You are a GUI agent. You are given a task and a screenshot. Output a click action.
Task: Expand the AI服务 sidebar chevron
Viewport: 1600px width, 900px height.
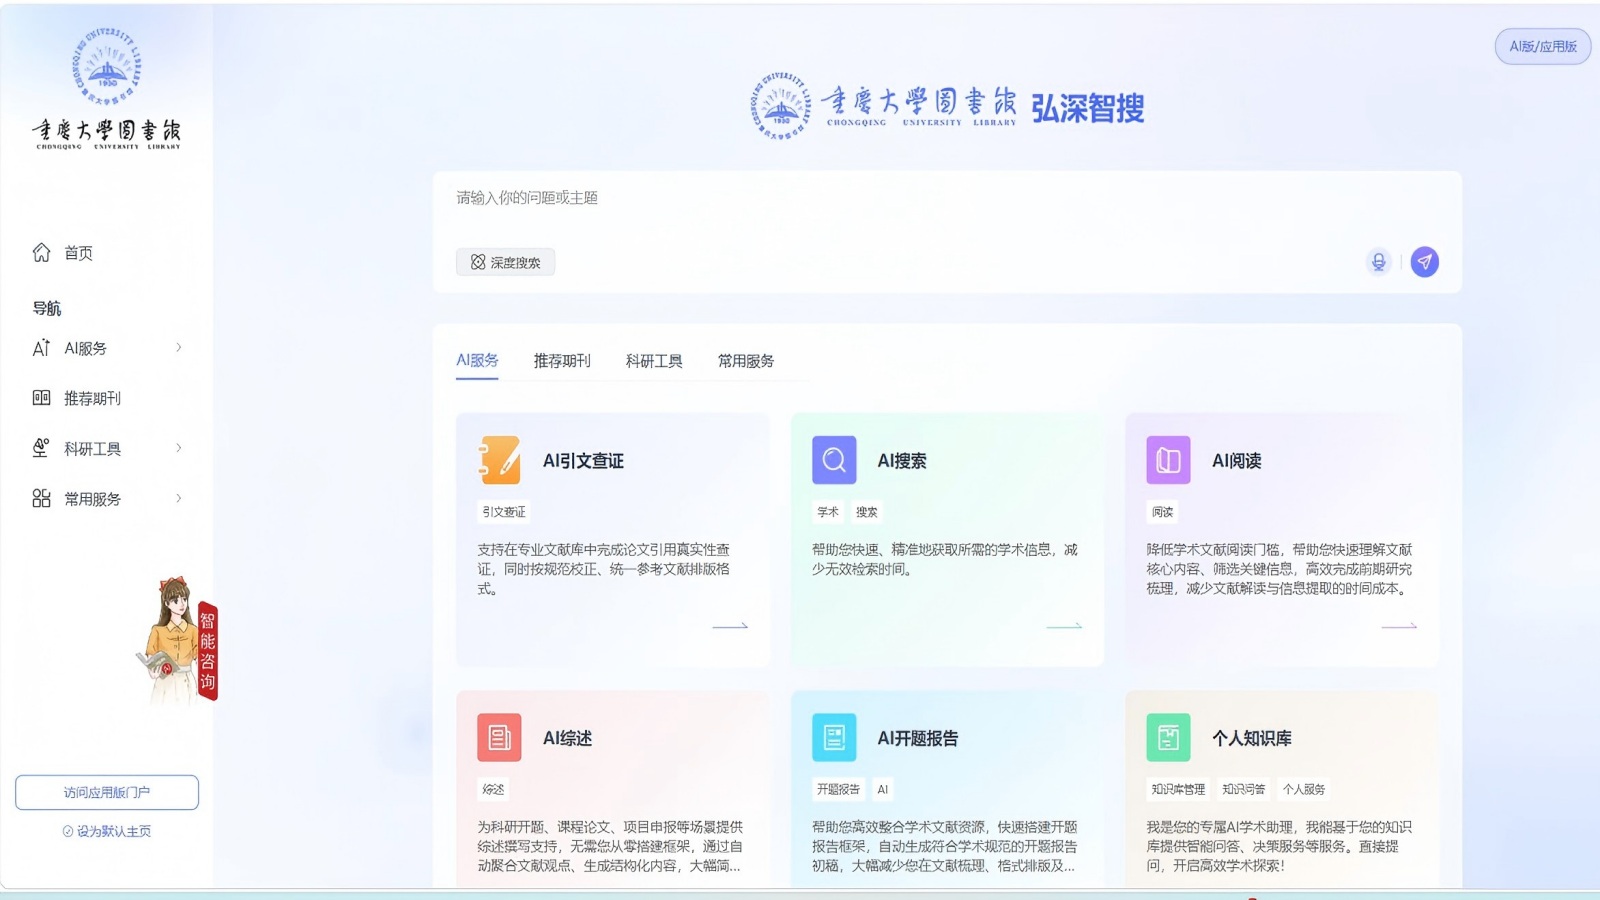(179, 348)
